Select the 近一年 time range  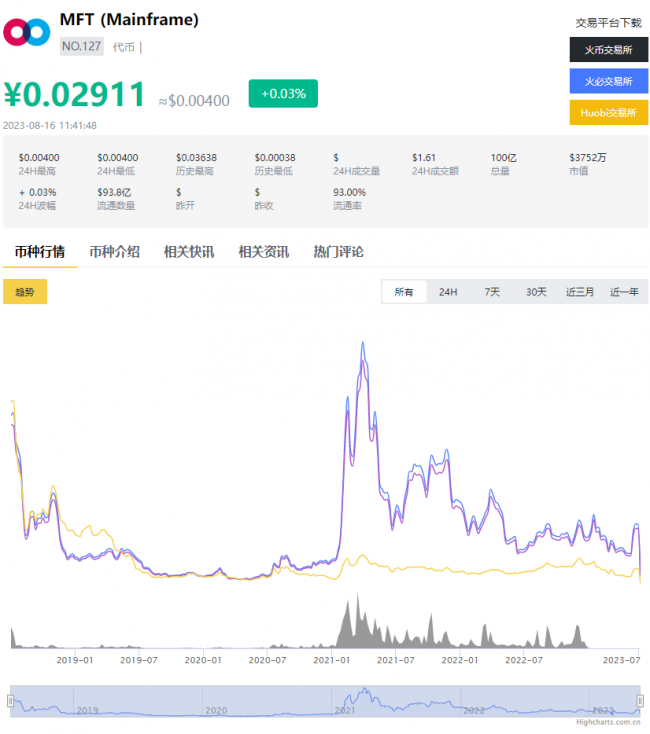pos(624,292)
